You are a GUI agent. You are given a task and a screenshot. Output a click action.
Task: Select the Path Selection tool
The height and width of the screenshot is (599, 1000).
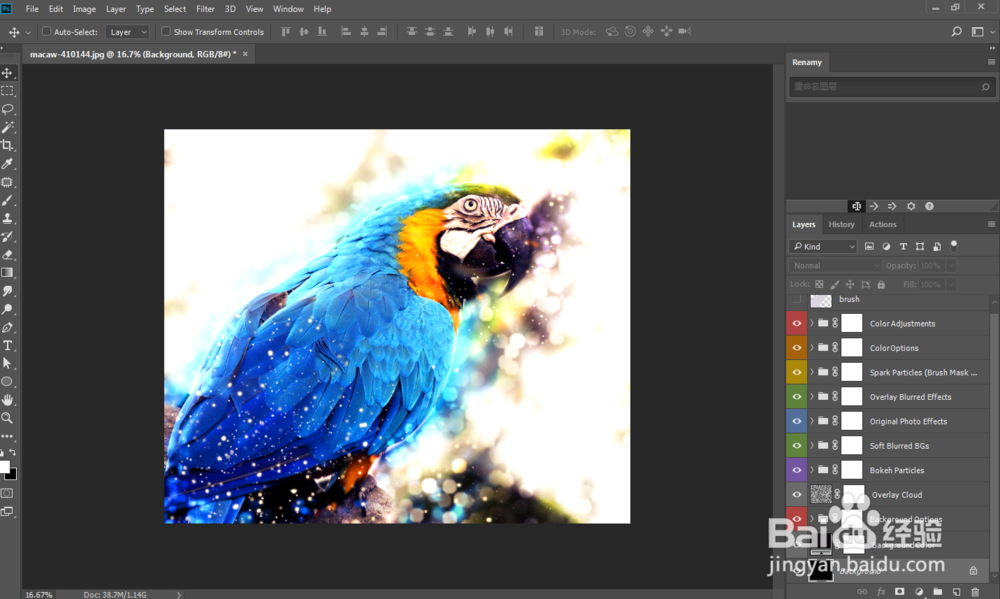tap(8, 364)
